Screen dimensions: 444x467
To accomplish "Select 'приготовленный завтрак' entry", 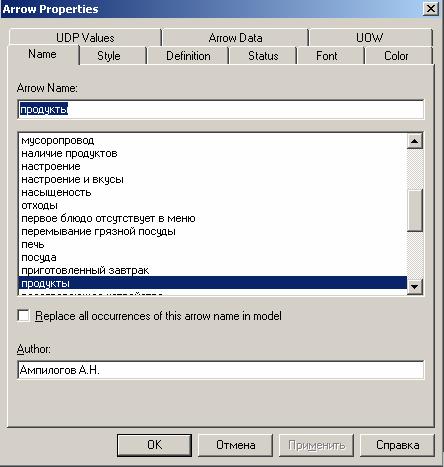I will click(x=213, y=270).
